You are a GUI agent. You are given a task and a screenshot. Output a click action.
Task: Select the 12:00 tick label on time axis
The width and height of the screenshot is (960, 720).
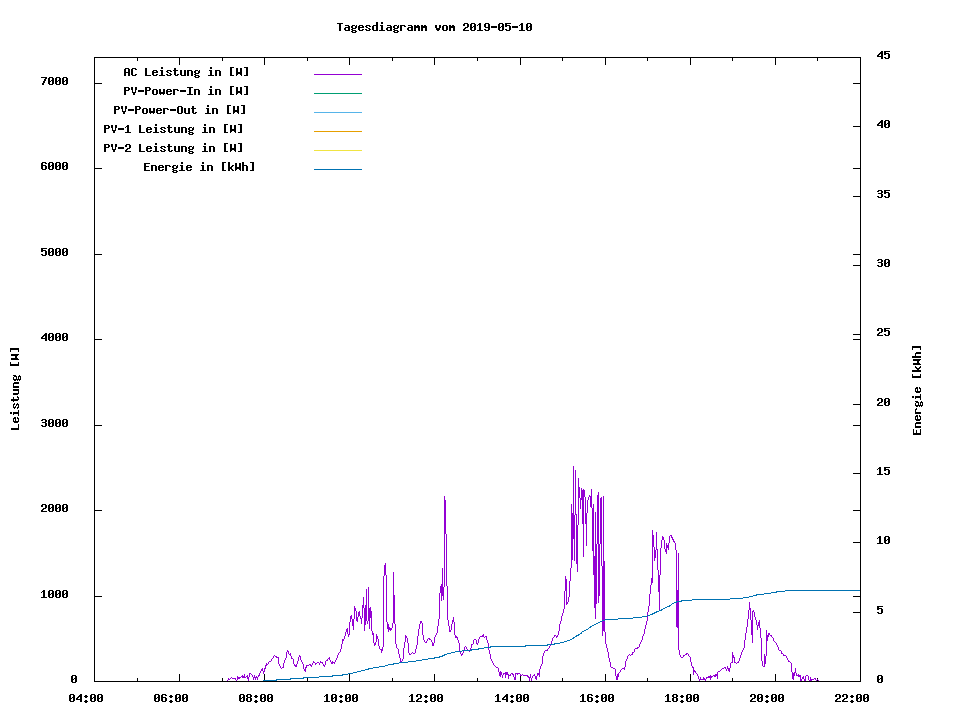(x=426, y=698)
